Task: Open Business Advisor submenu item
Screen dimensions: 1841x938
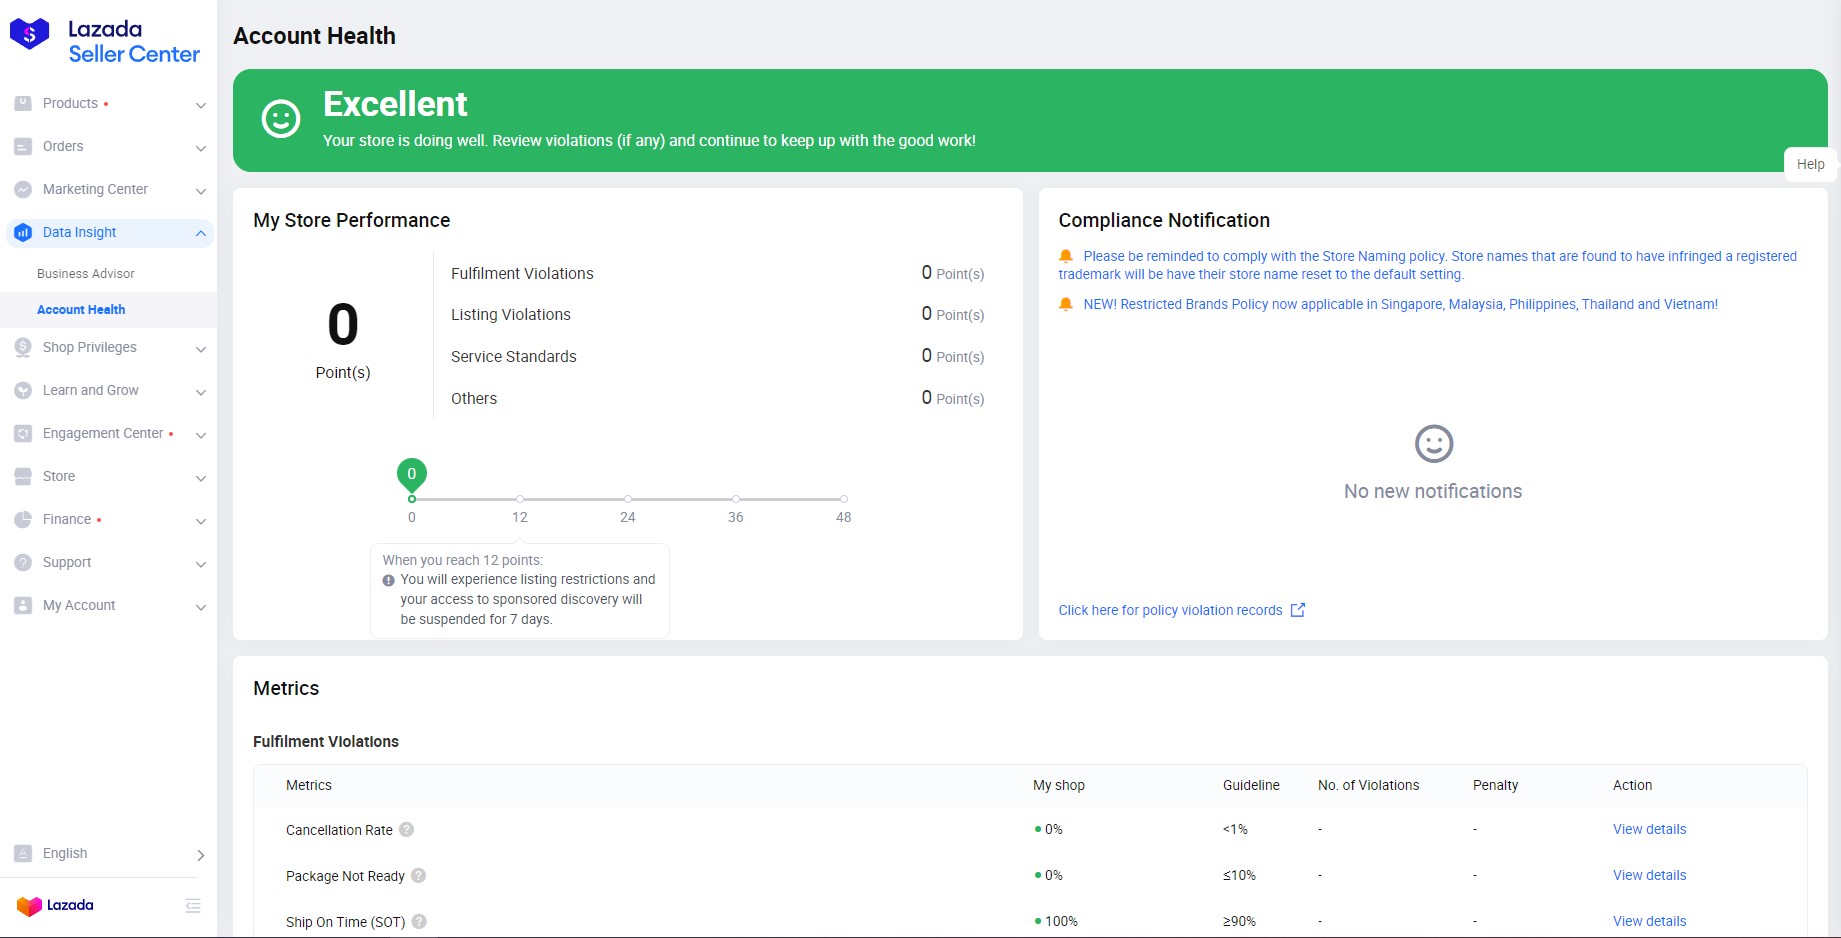Action: click(86, 273)
